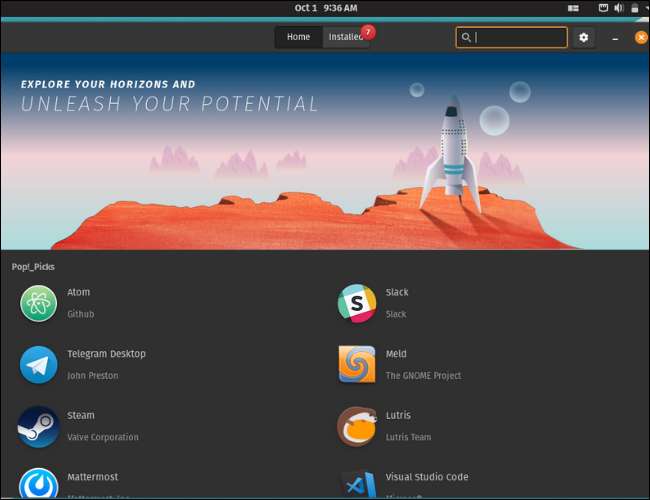Click the Atom app title
This screenshot has width=650, height=500.
(78, 292)
